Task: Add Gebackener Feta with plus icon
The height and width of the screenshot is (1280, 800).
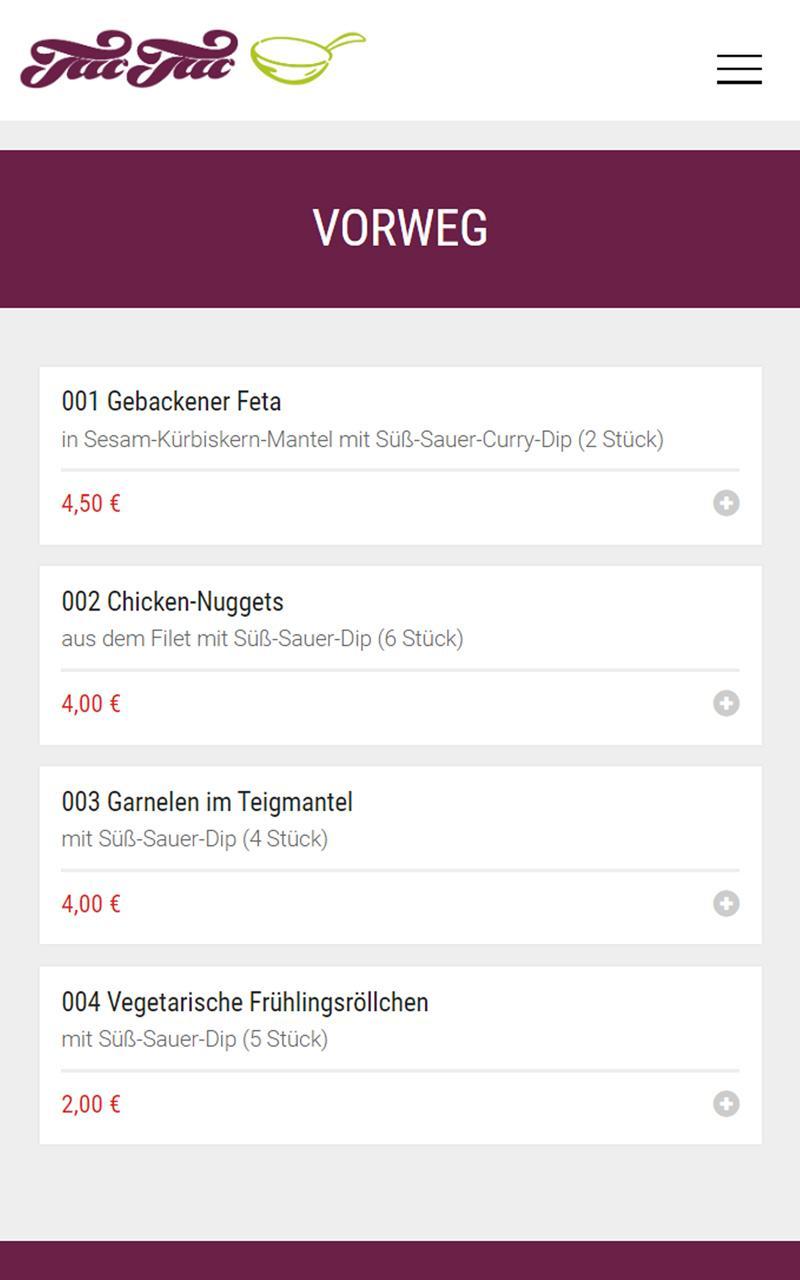Action: [x=726, y=503]
